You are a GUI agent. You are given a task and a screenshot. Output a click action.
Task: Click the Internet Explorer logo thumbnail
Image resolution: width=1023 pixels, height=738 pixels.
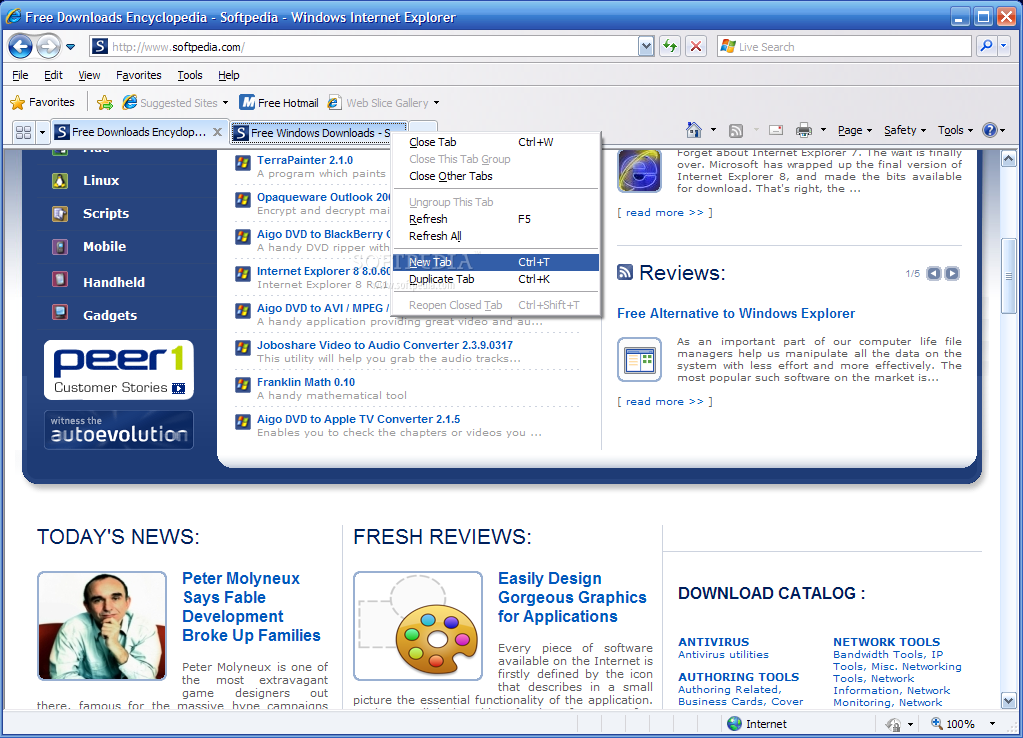(x=639, y=171)
